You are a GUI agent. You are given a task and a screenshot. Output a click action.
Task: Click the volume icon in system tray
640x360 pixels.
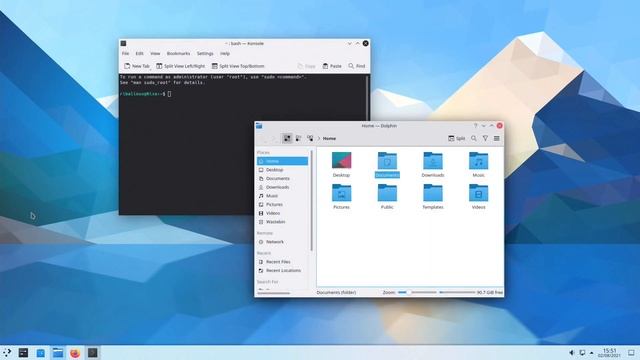pos(572,353)
